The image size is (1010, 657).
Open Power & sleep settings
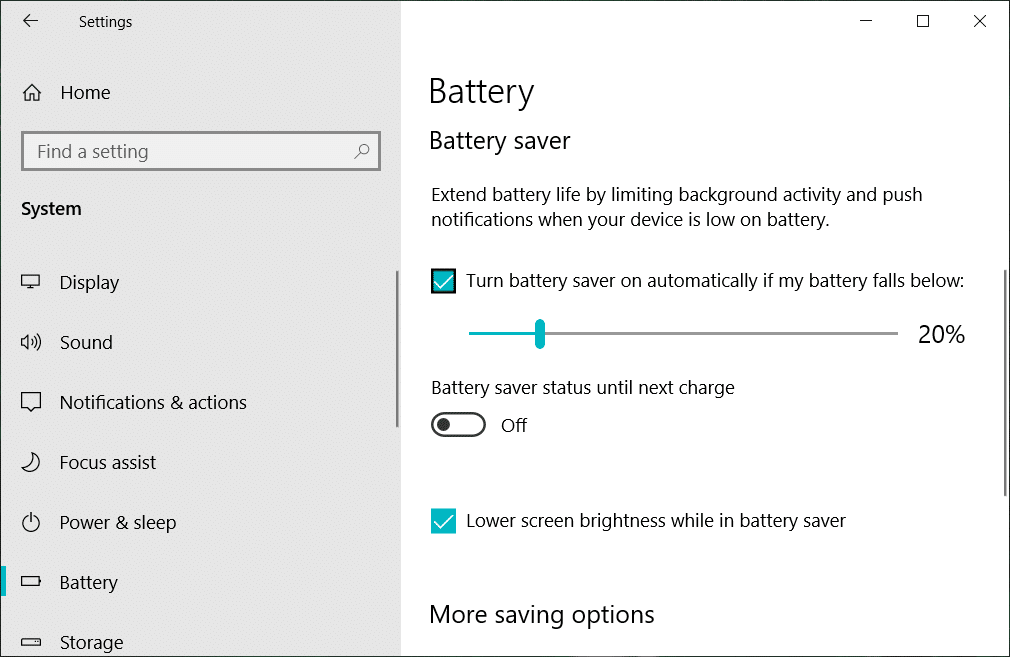pyautogui.click(x=117, y=522)
